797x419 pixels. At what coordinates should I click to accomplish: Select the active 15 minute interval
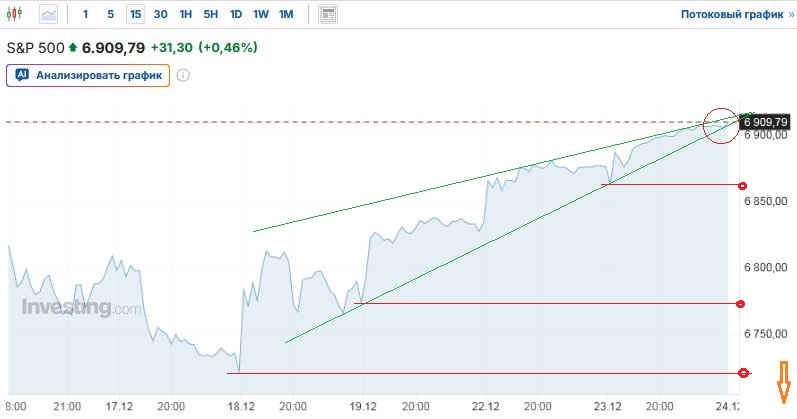(x=135, y=15)
